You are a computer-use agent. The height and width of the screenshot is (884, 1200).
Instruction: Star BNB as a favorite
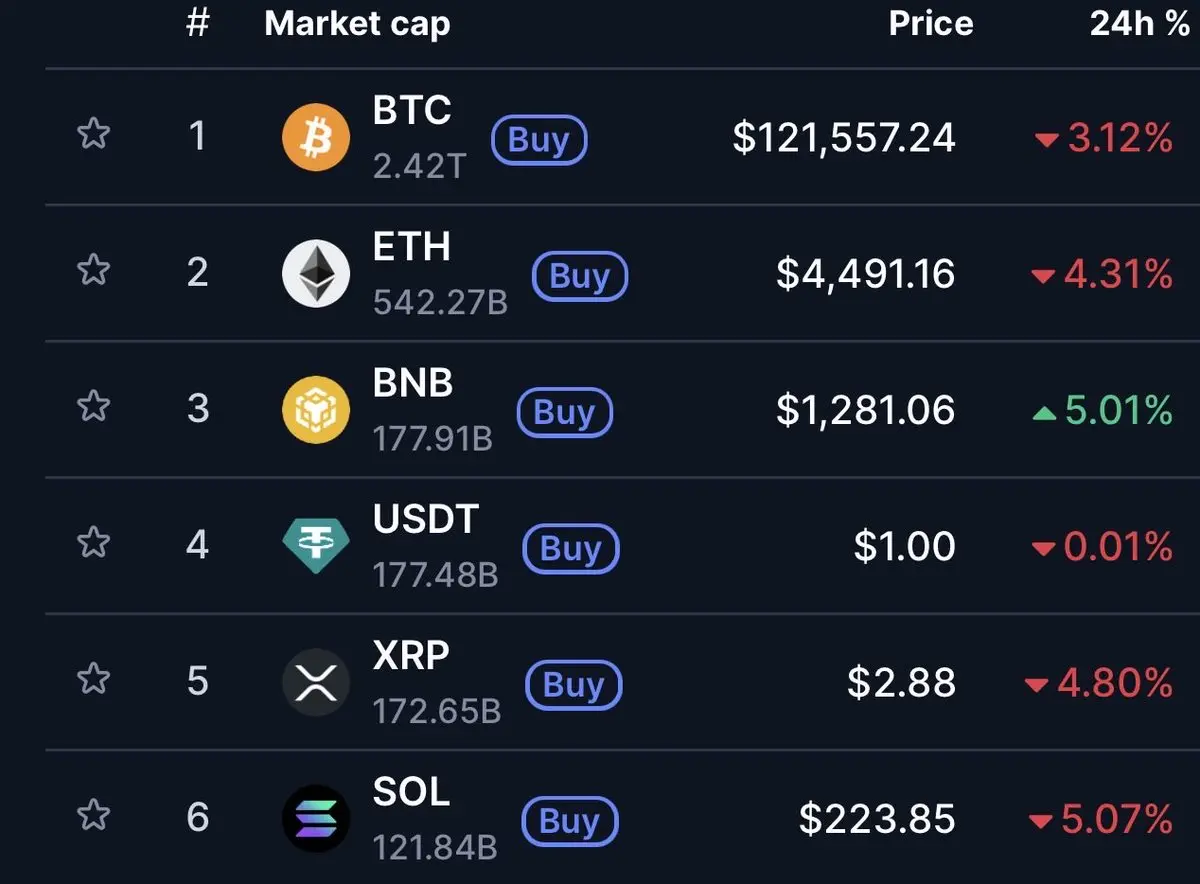tap(93, 406)
